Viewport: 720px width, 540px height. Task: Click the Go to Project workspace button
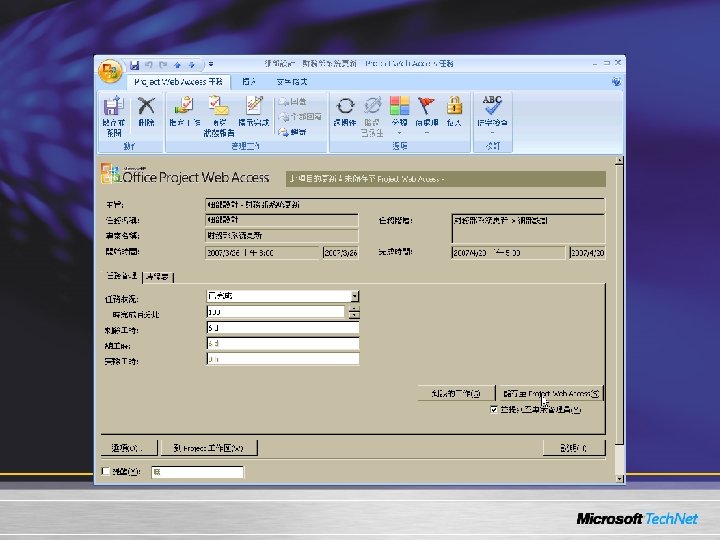(209, 448)
